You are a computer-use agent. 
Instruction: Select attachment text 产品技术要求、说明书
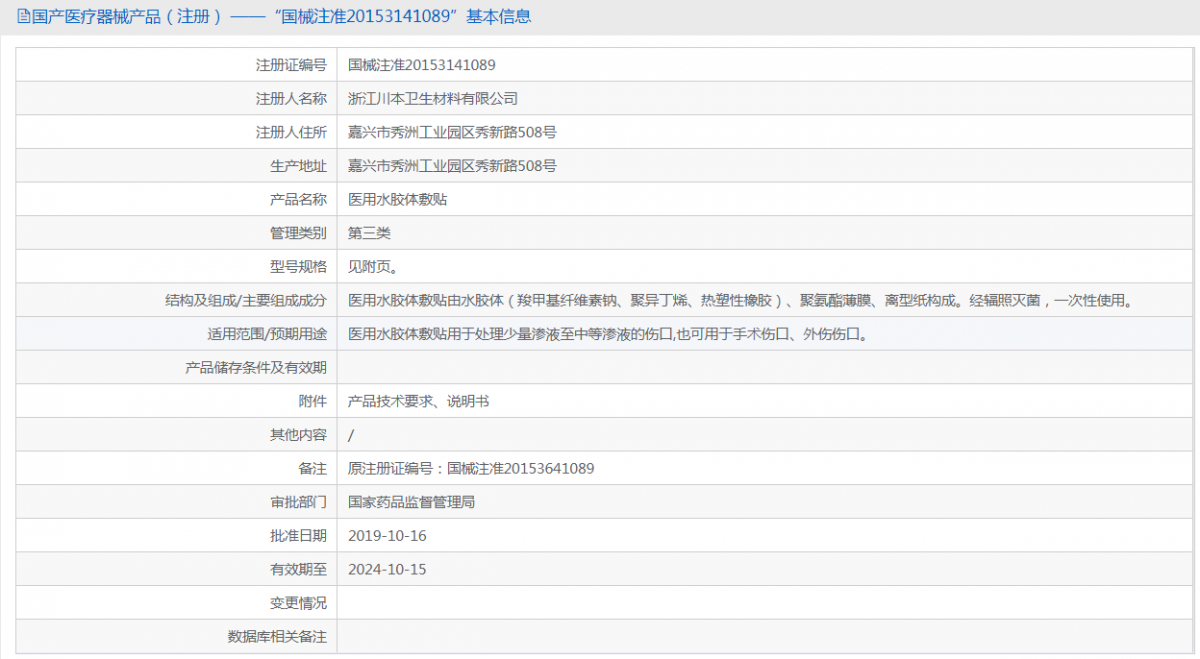tap(418, 401)
